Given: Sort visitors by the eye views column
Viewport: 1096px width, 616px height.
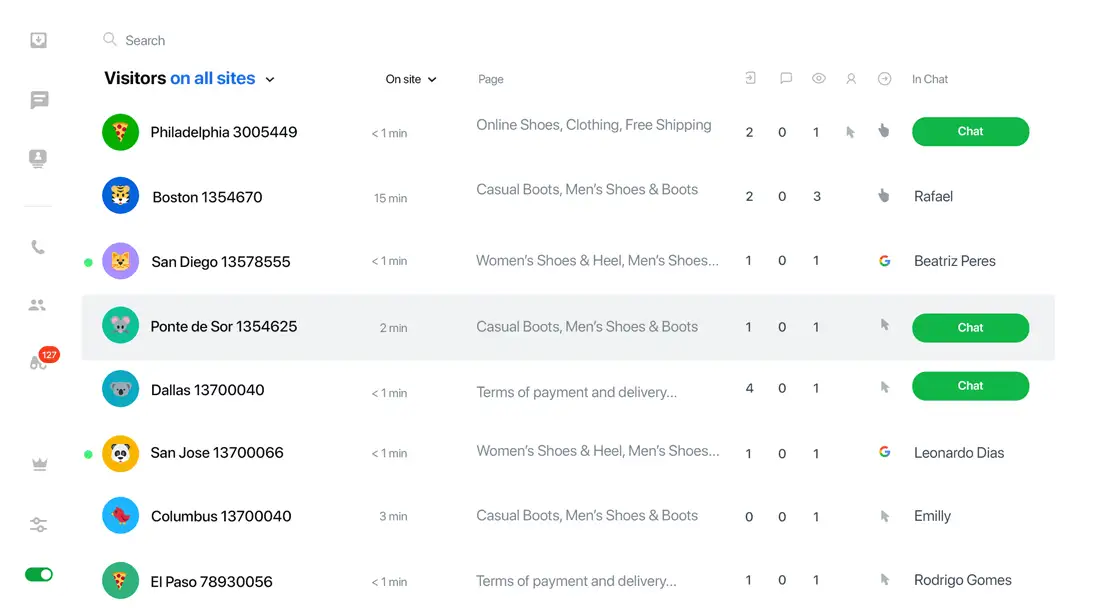Looking at the screenshot, I should coord(818,78).
